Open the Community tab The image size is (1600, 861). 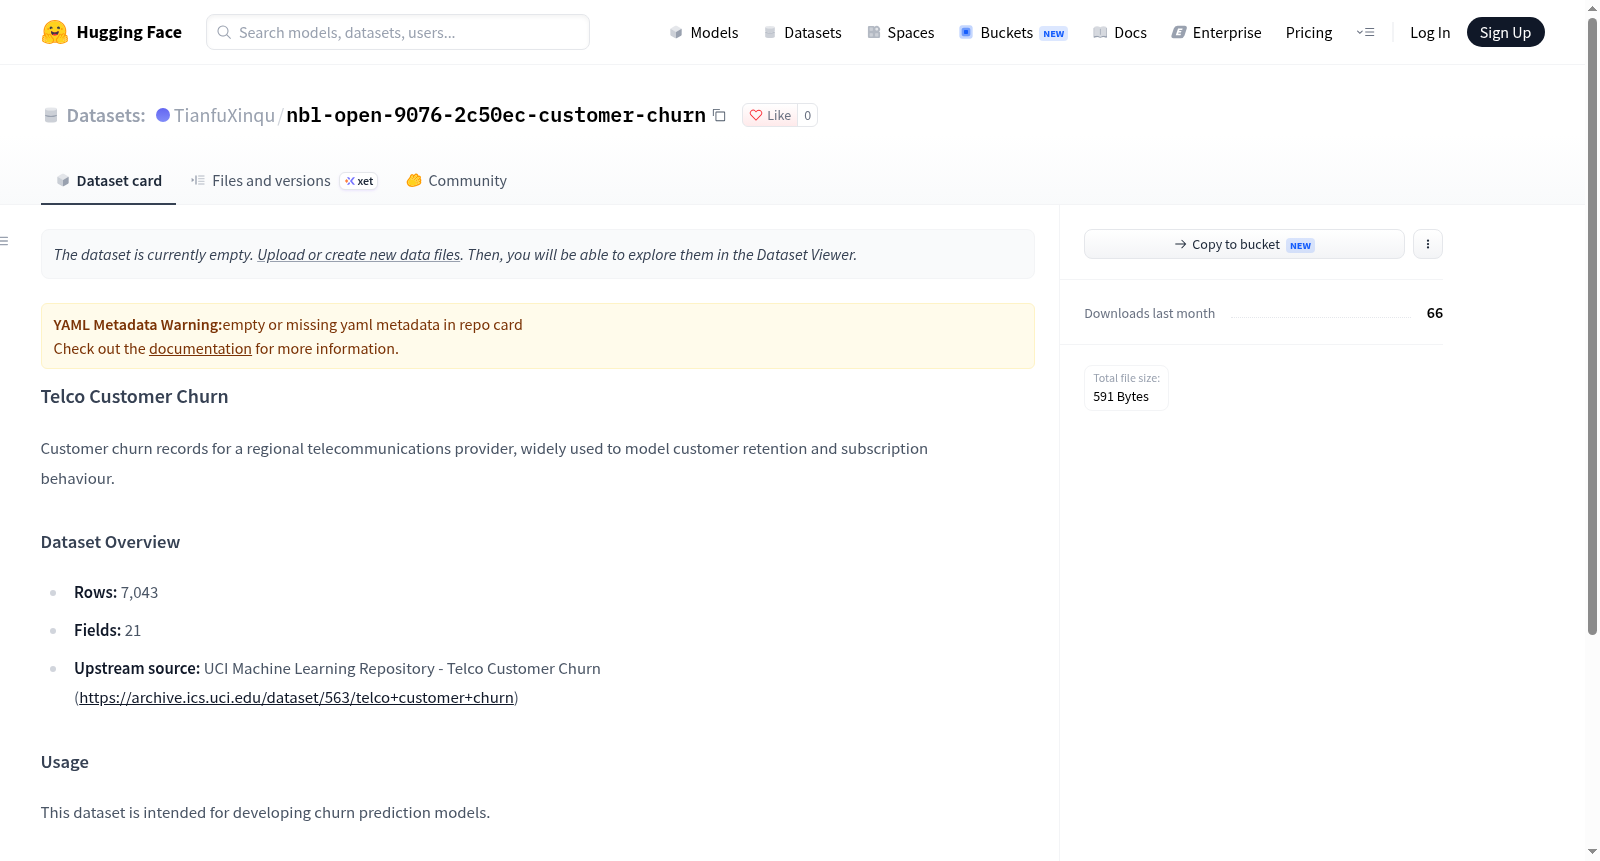click(x=456, y=180)
